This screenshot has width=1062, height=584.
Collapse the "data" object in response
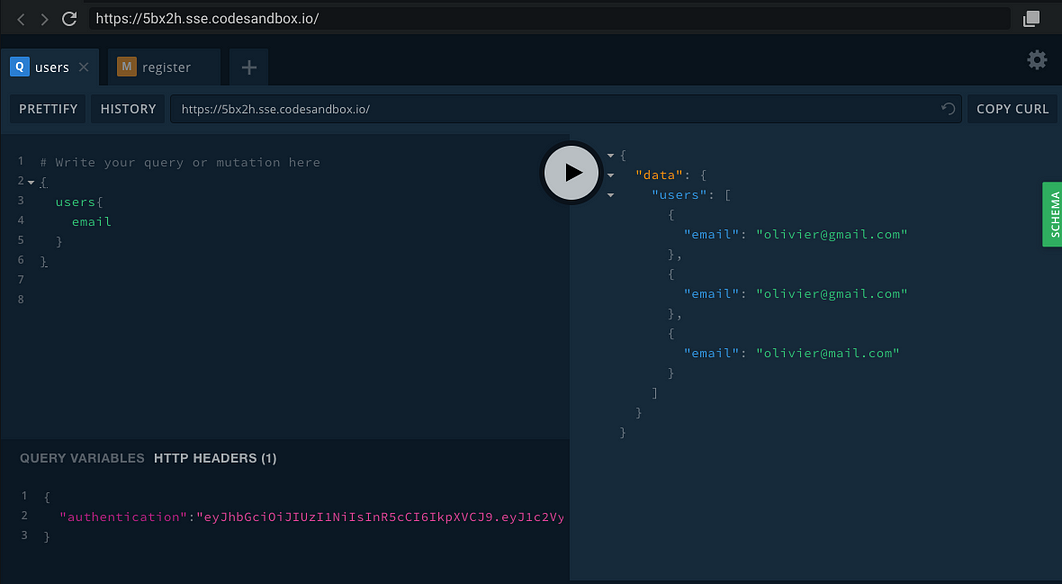point(610,175)
